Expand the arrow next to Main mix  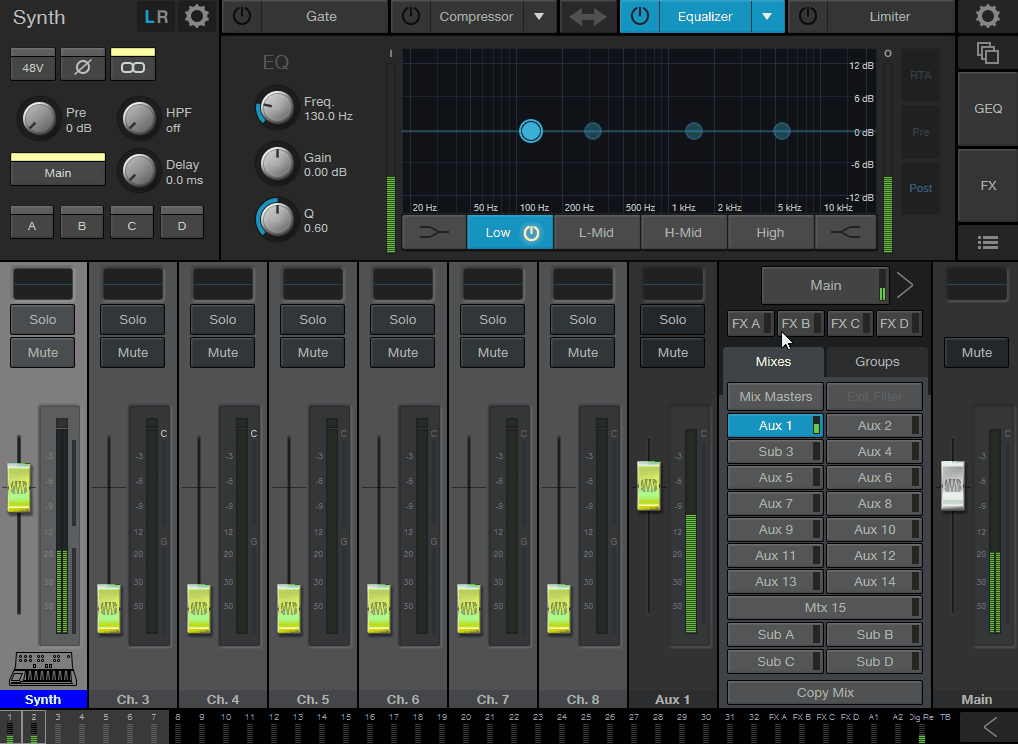pyautogui.click(x=905, y=285)
